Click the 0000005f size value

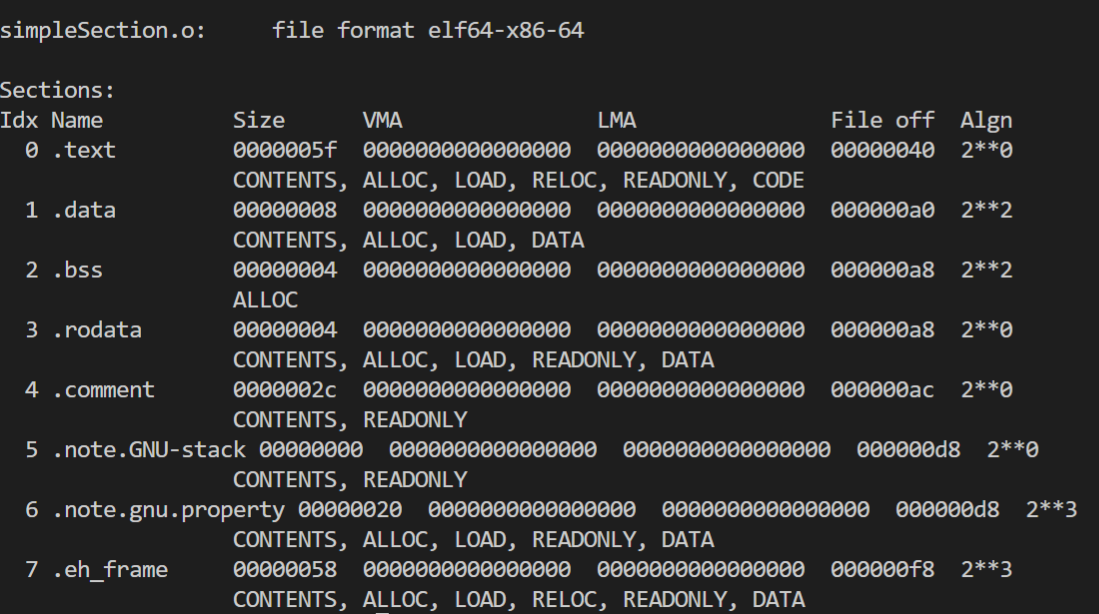(285, 151)
